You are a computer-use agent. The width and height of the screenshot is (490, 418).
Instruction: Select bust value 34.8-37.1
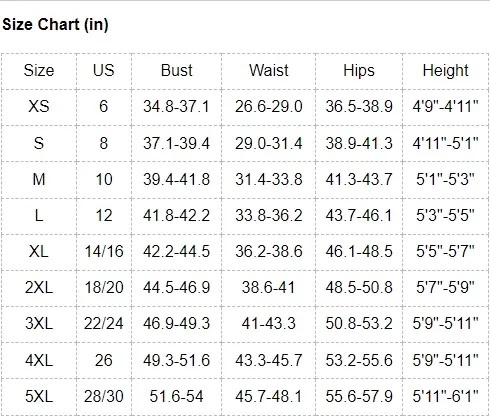[176, 107]
